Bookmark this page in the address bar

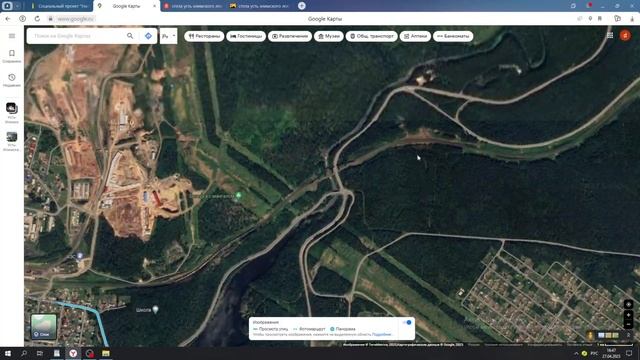600,19
